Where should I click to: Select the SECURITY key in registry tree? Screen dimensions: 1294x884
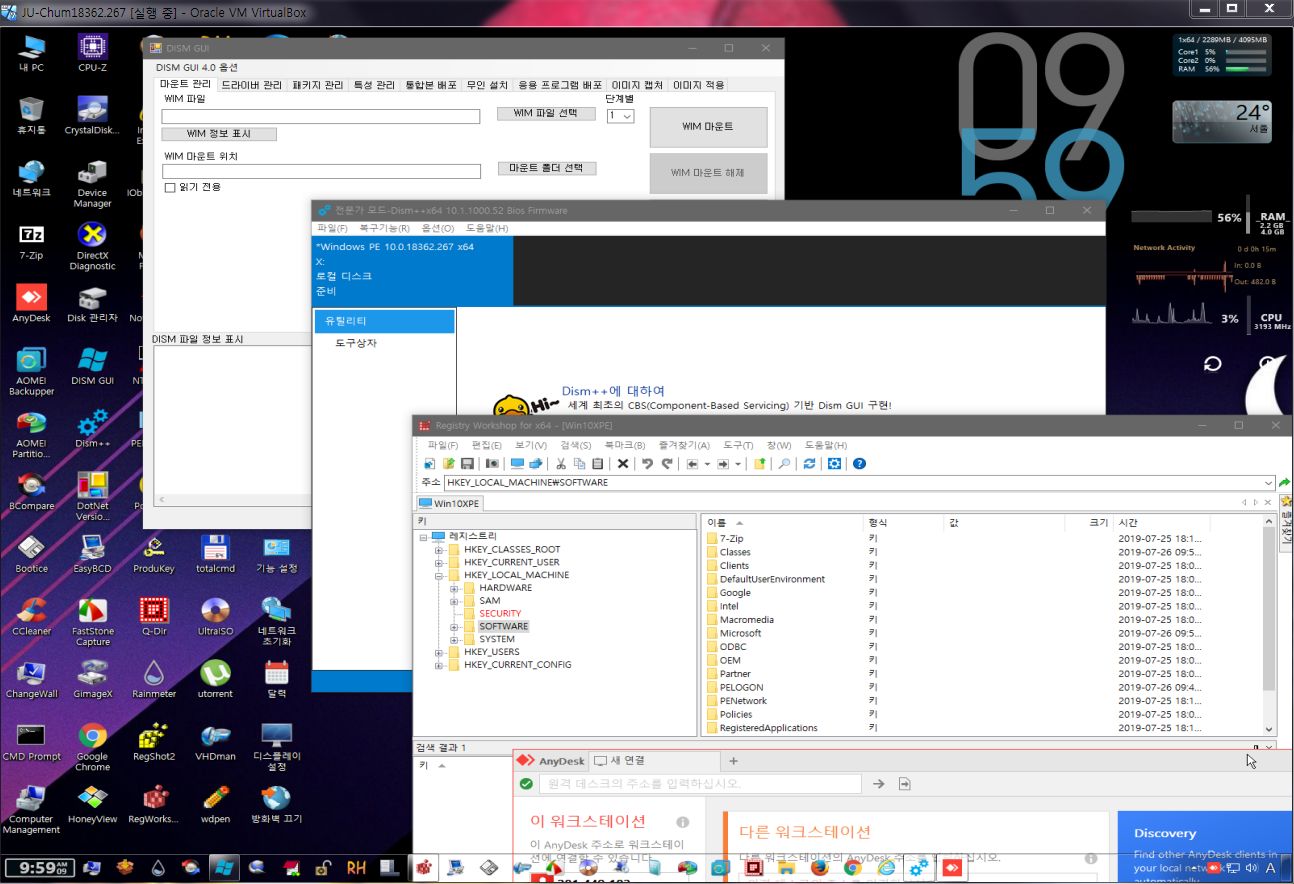click(500, 613)
